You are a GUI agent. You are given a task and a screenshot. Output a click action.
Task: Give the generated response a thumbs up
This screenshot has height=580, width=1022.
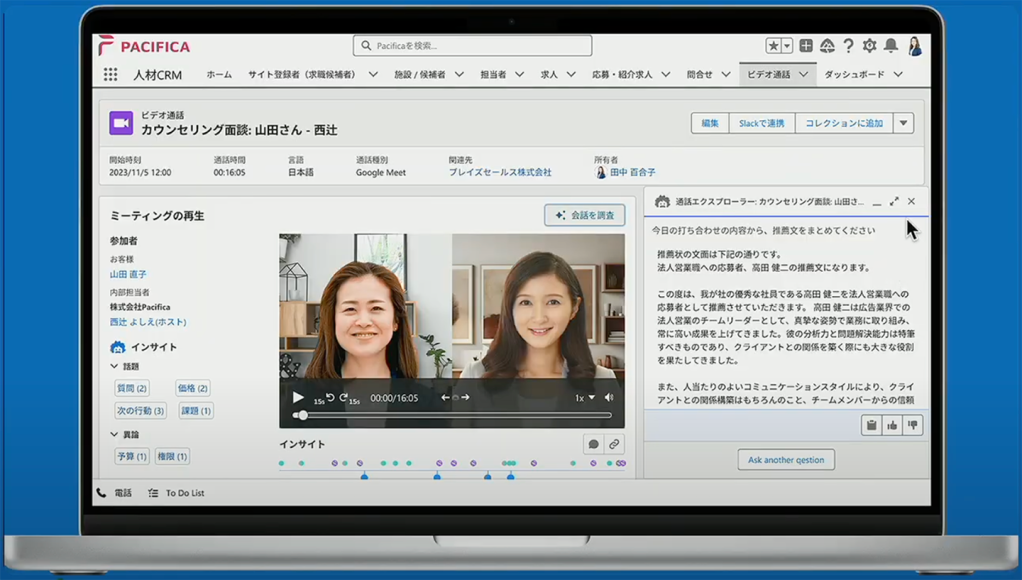pos(892,426)
